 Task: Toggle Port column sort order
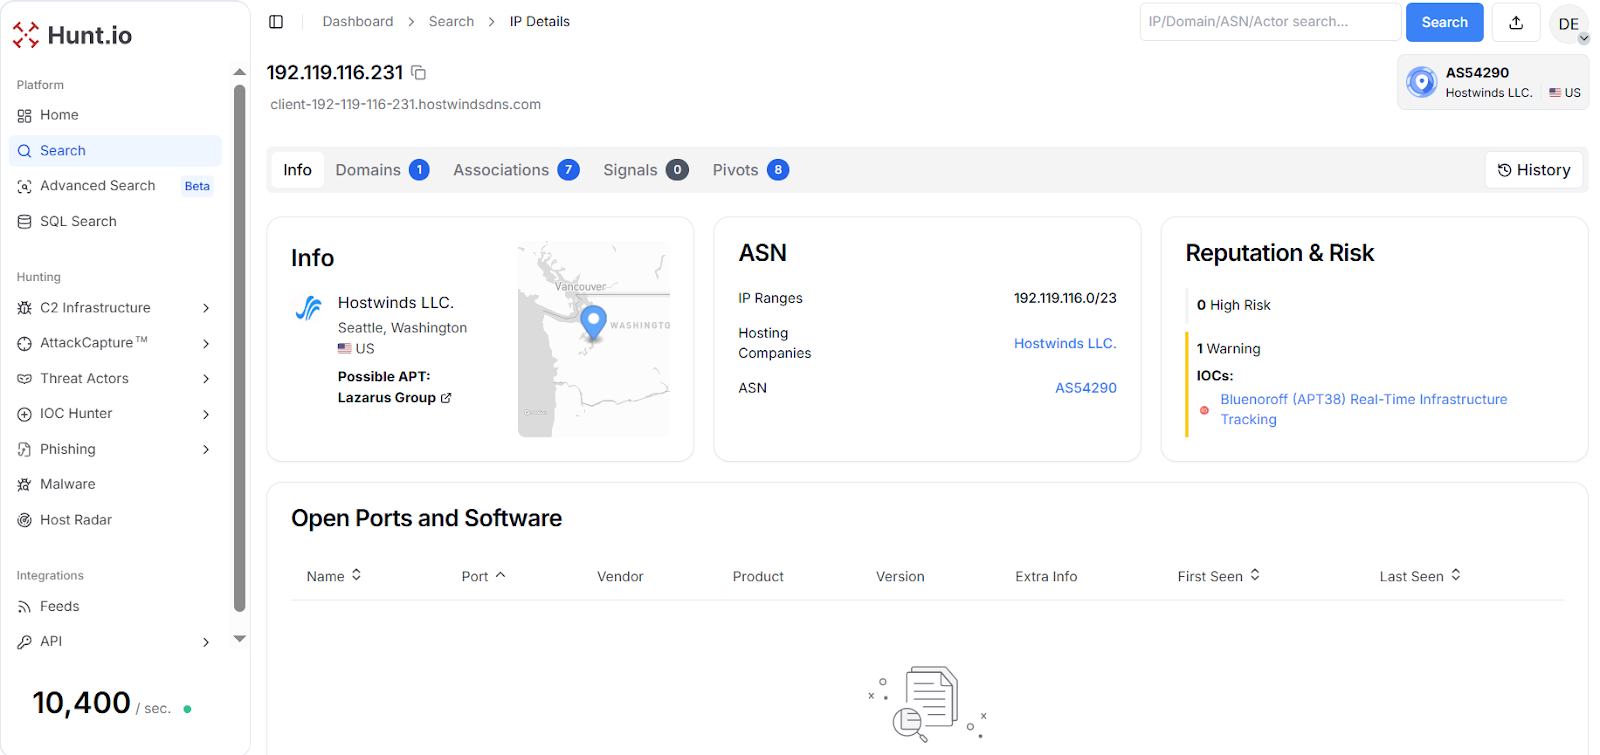(483, 576)
